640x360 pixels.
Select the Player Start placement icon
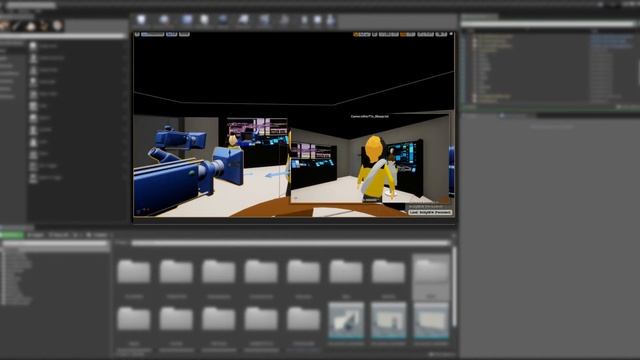point(33,94)
